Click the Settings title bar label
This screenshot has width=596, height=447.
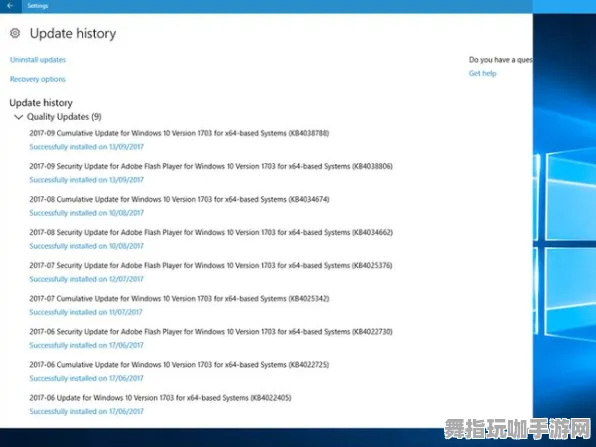[x=38, y=6]
